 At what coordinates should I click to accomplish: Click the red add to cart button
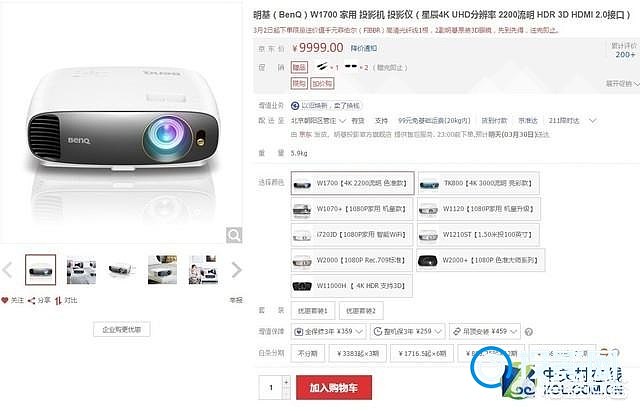coord(334,387)
